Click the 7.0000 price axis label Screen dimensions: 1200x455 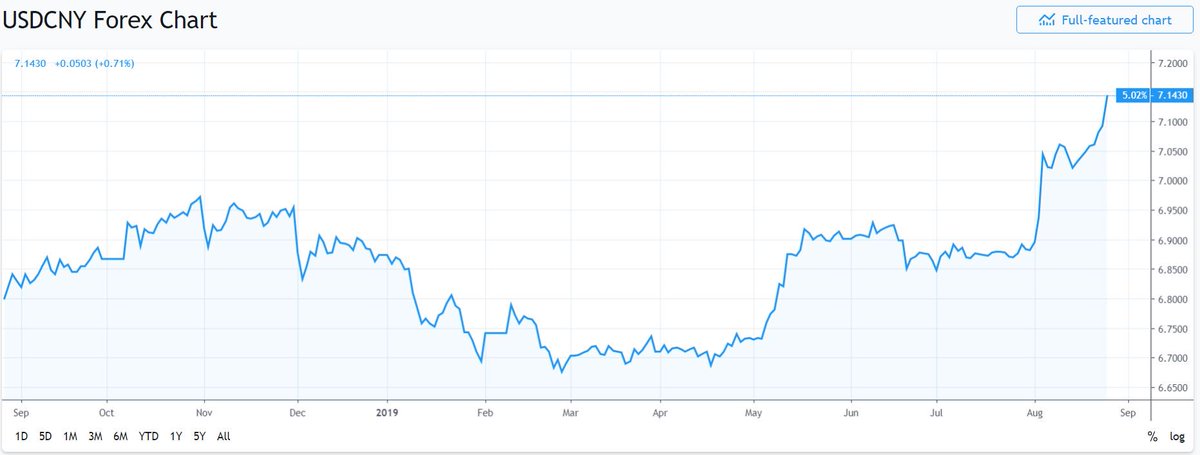(x=1171, y=180)
